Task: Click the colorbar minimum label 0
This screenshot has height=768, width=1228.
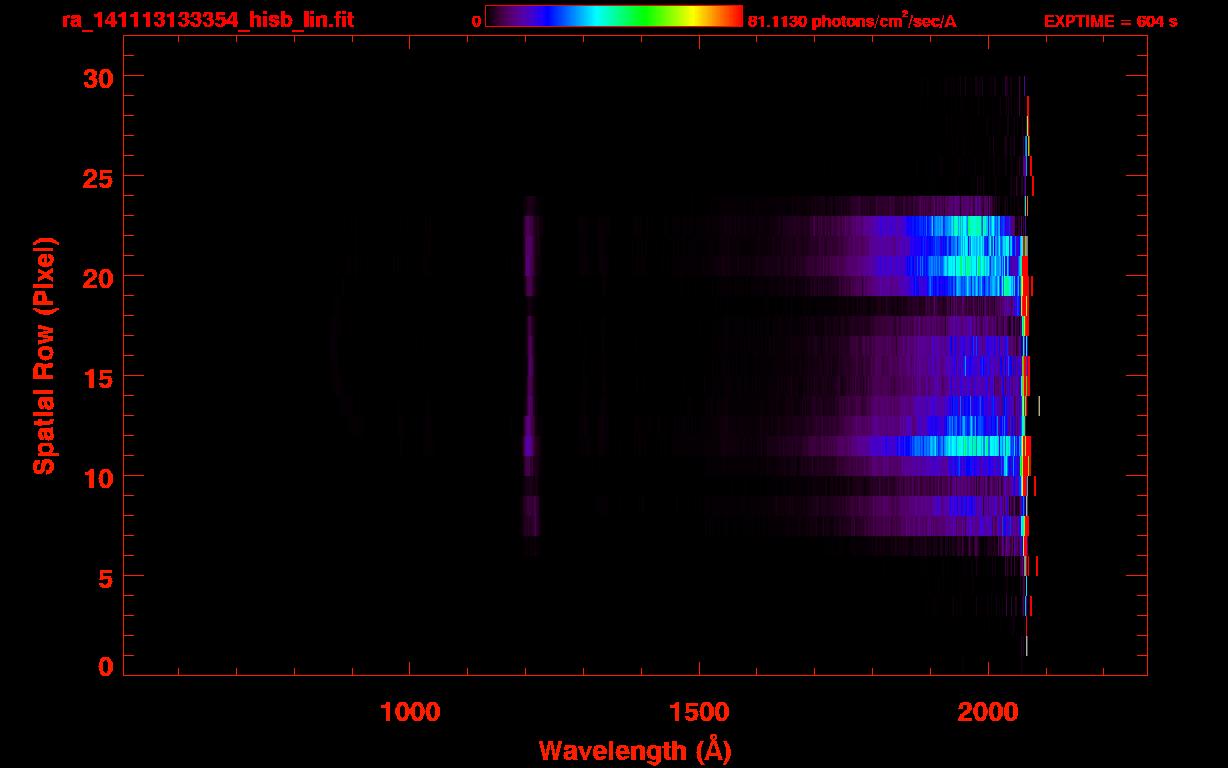Action: point(476,21)
